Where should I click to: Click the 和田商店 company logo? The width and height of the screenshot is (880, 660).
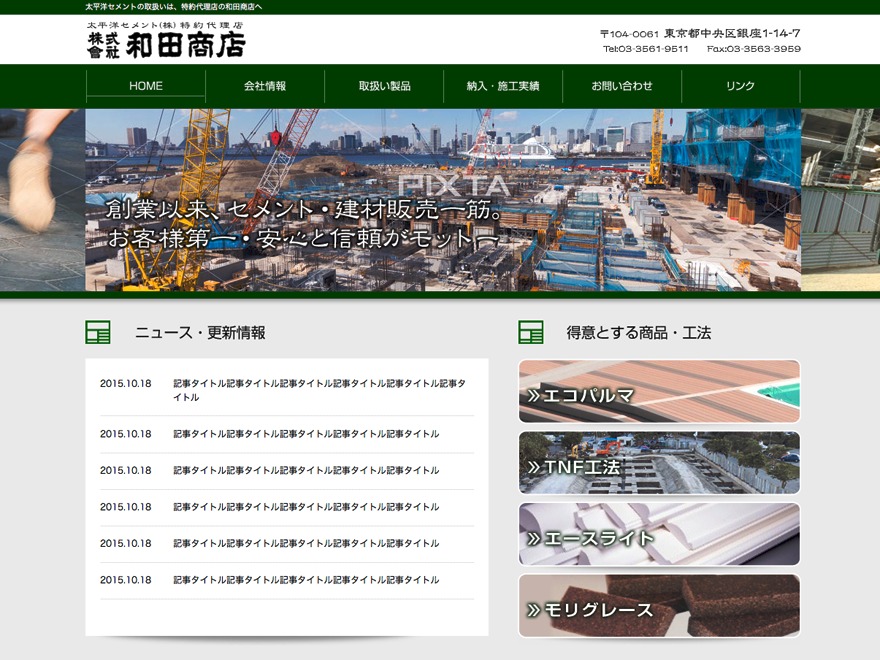pos(166,40)
